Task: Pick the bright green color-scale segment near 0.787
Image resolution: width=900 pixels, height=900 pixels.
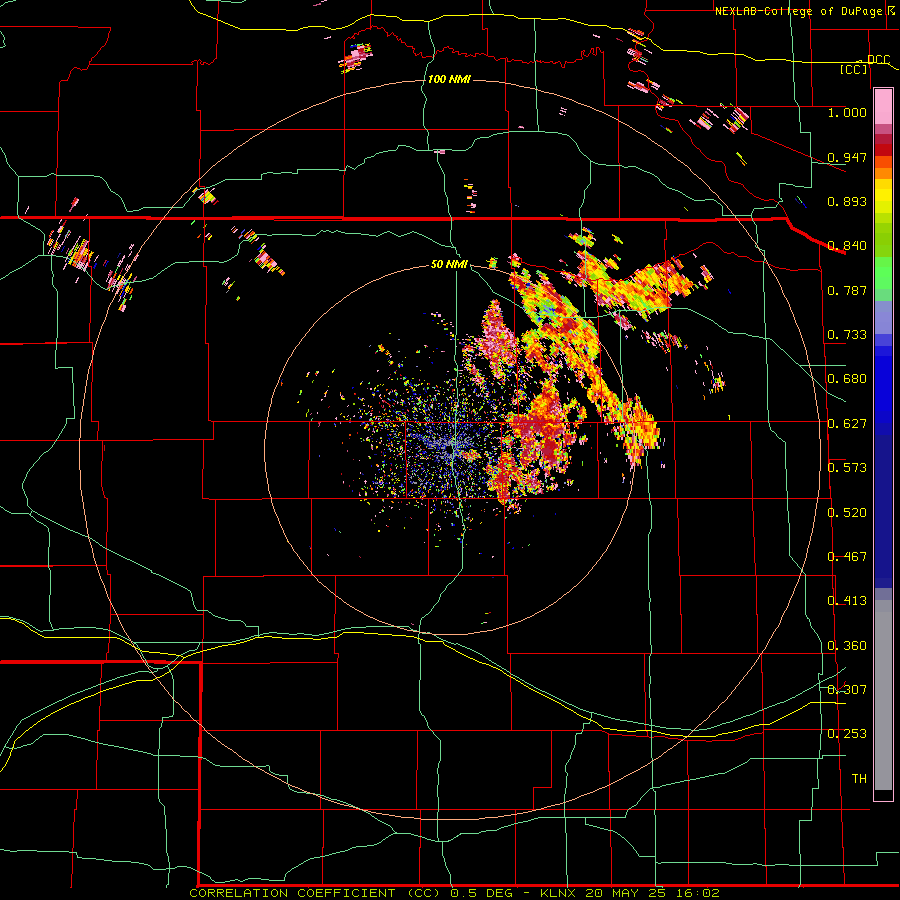Action: coord(883,274)
